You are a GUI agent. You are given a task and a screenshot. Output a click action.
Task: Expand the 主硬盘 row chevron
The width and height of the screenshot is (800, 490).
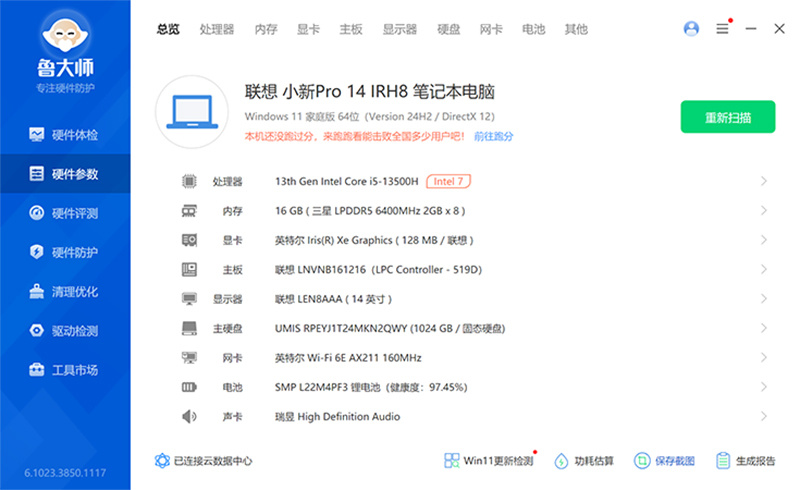(764, 328)
